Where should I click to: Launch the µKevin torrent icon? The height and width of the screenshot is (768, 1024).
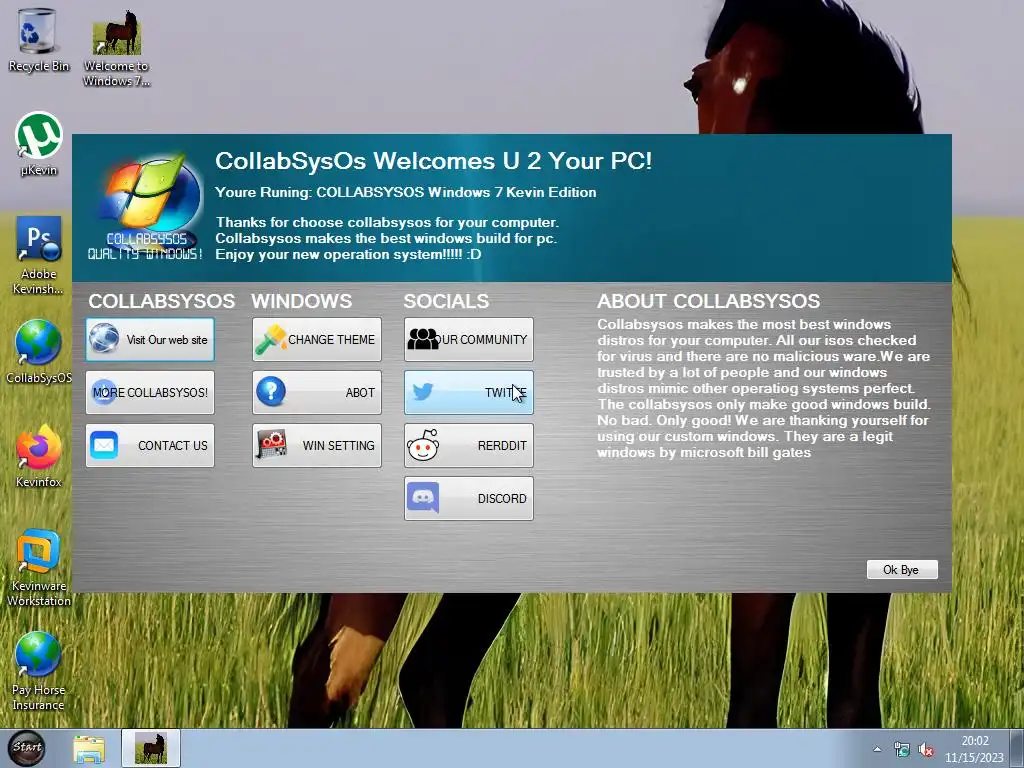(x=39, y=144)
